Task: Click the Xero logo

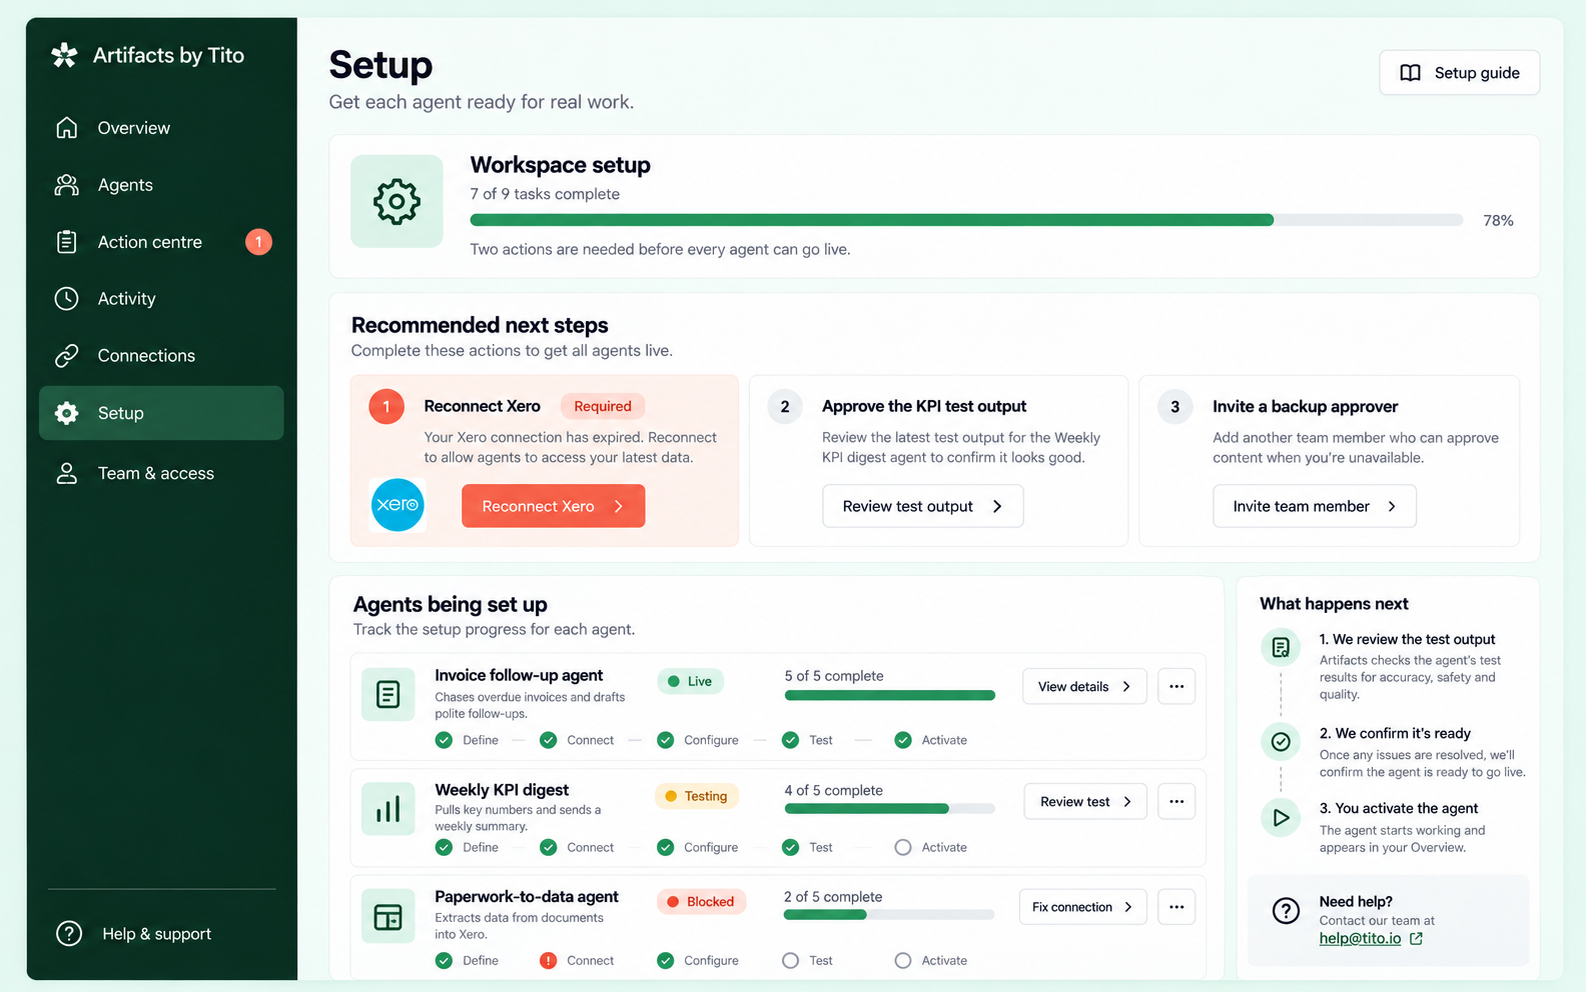Action: pos(397,504)
